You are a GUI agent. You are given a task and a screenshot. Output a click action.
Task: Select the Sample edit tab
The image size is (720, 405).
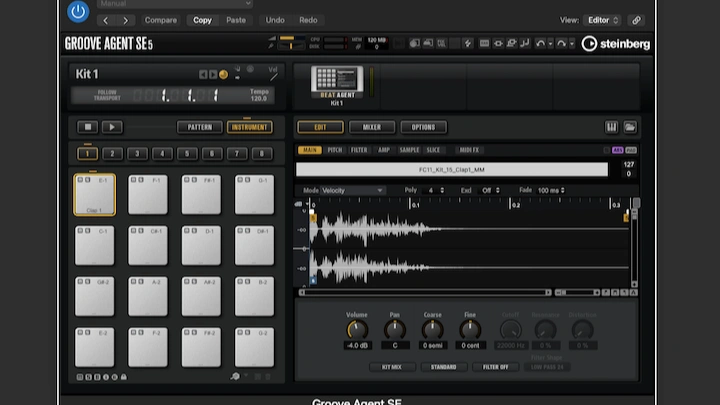click(409, 150)
